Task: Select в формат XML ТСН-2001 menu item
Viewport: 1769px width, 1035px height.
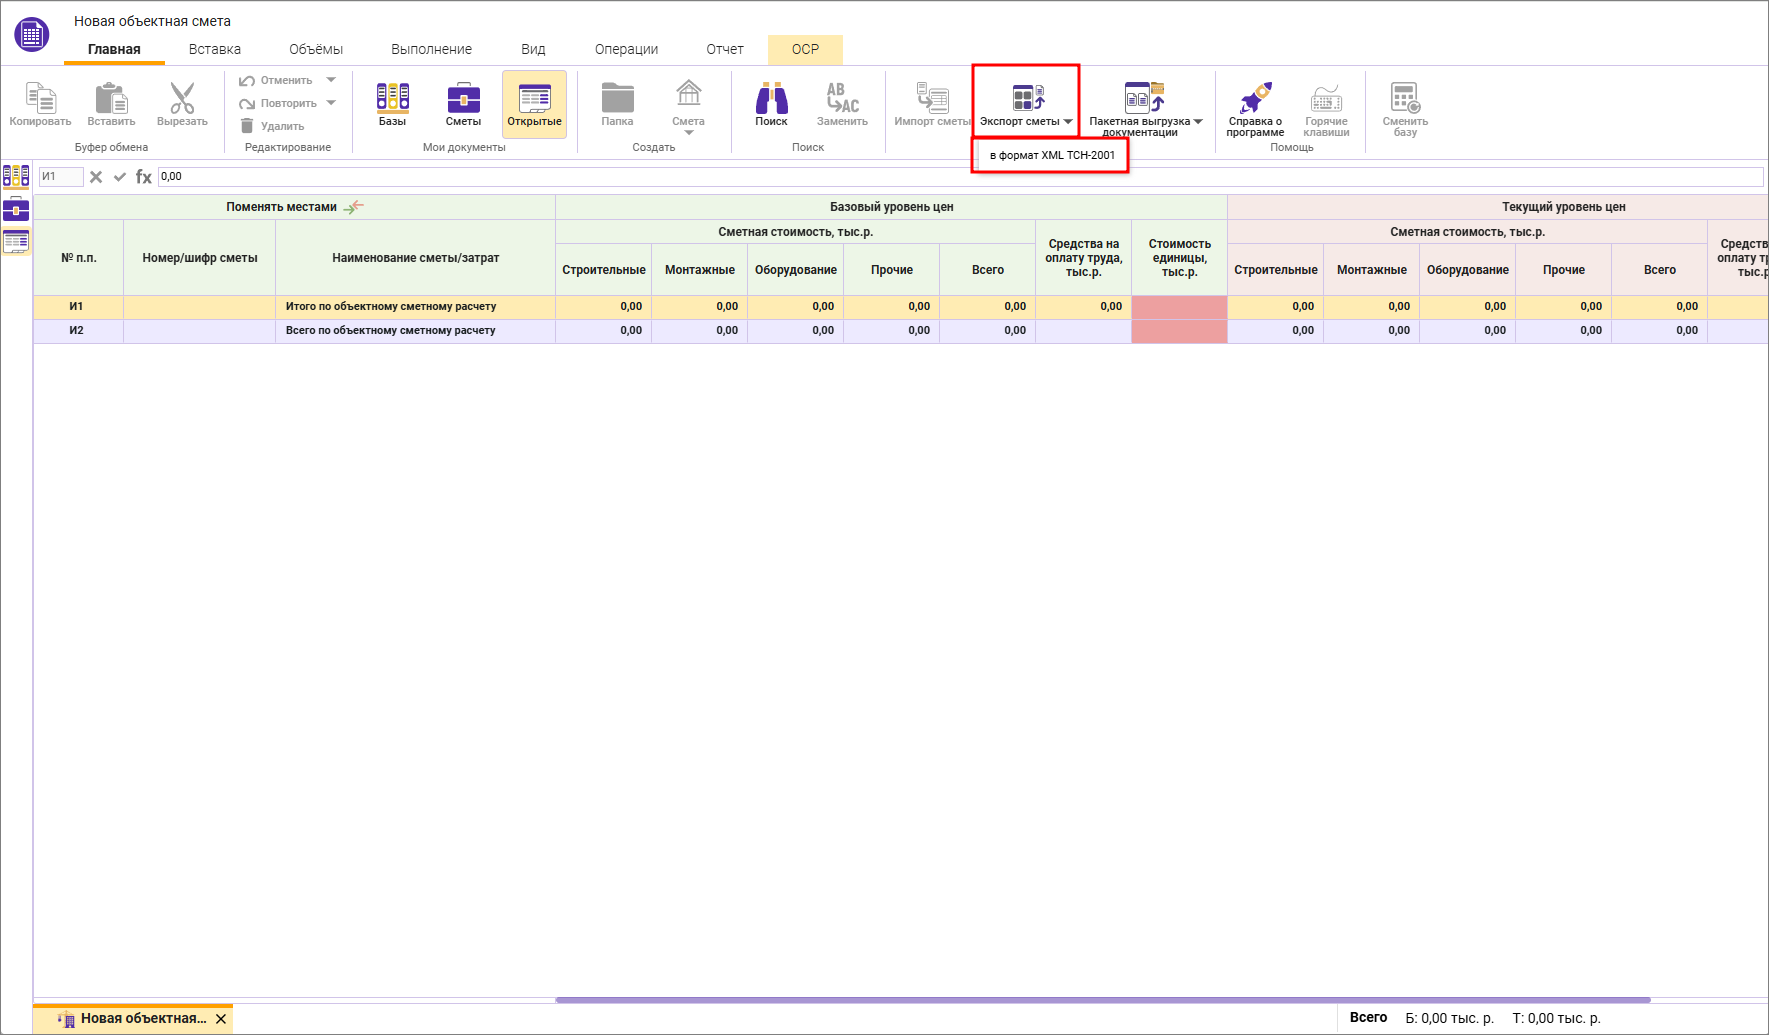Action: point(1051,155)
